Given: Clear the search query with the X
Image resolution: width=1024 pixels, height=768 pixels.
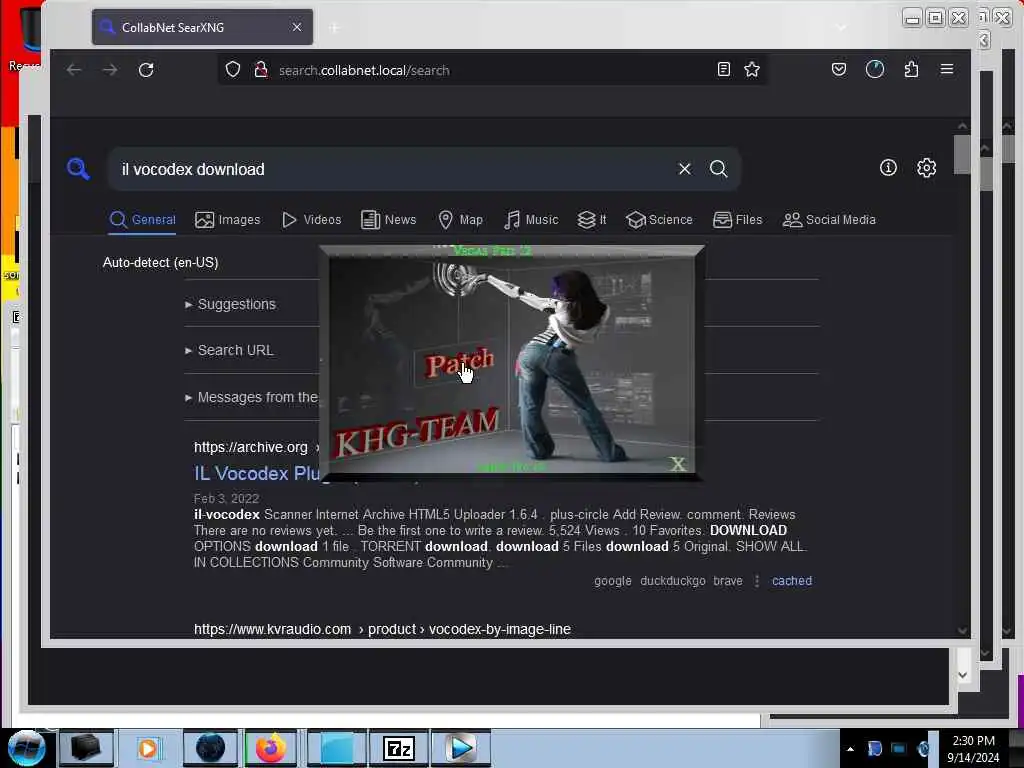Looking at the screenshot, I should (684, 169).
